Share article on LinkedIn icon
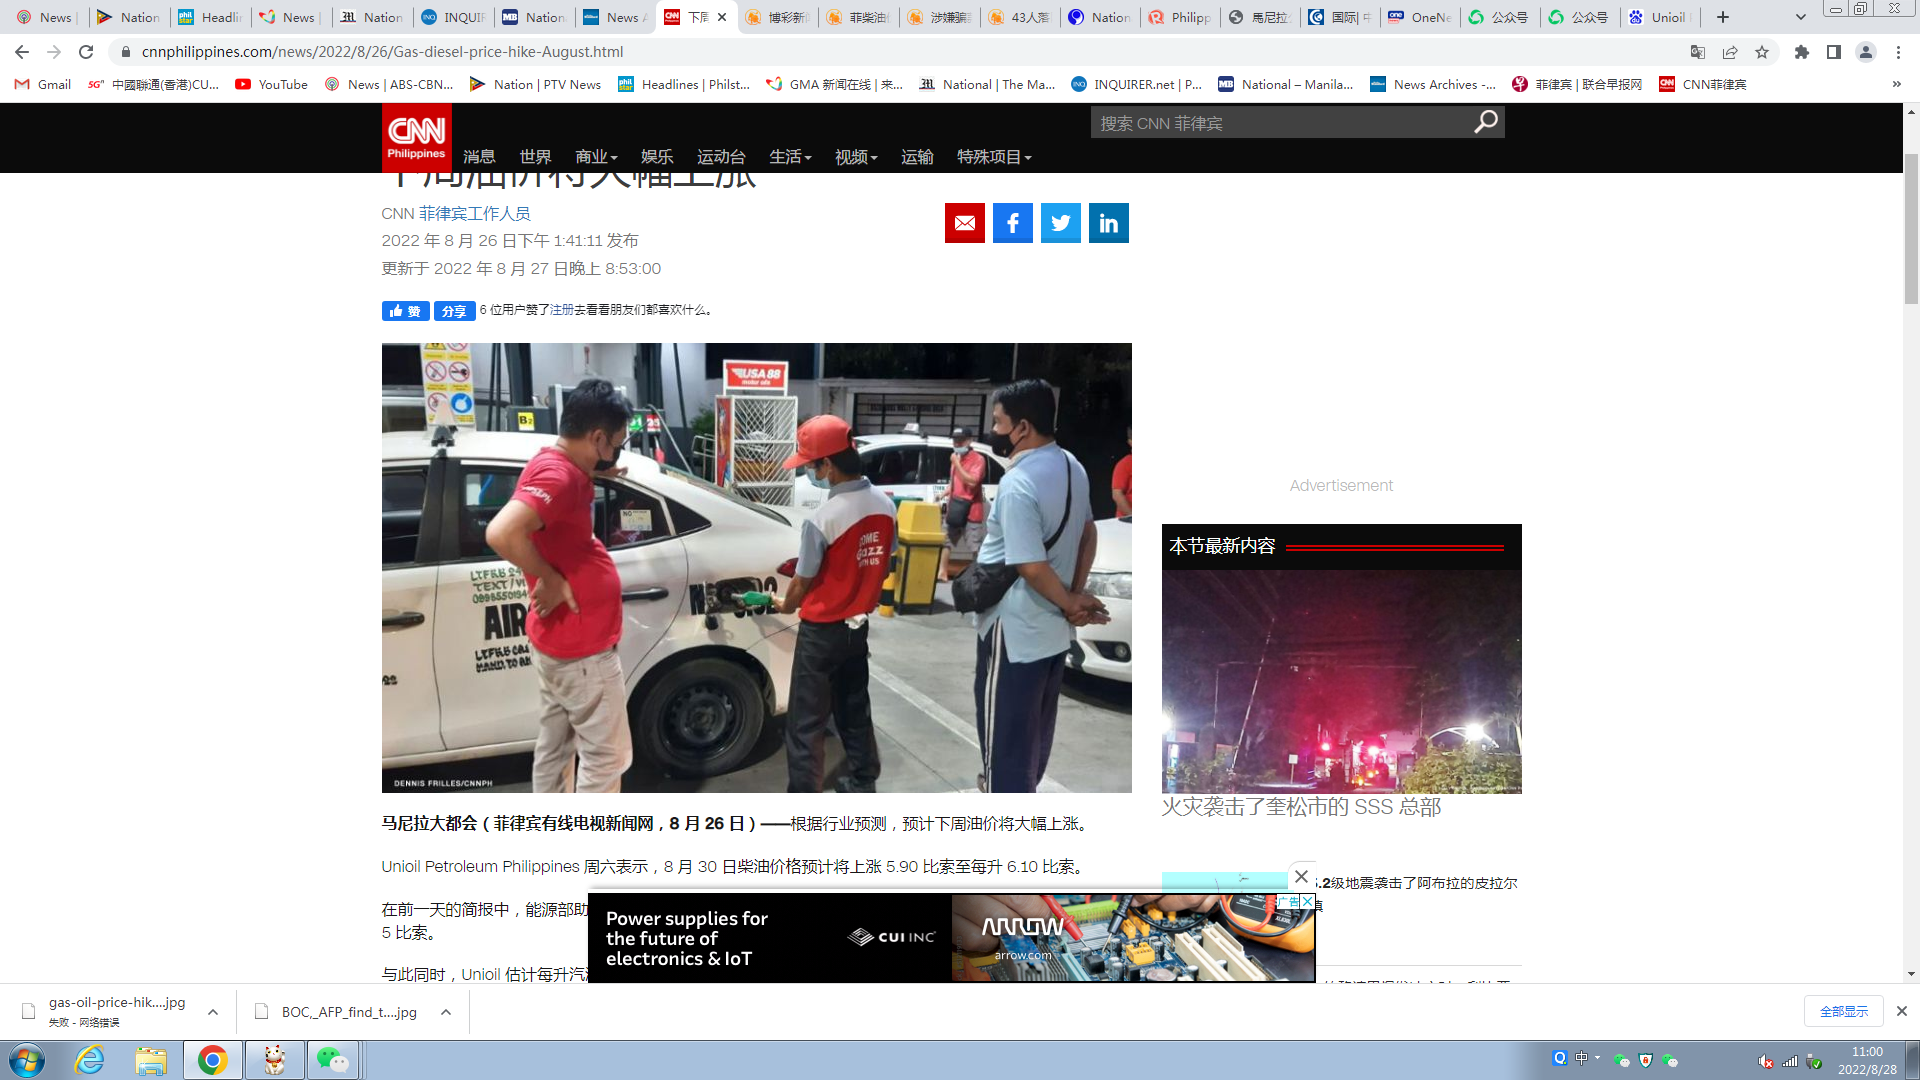 1108,223
